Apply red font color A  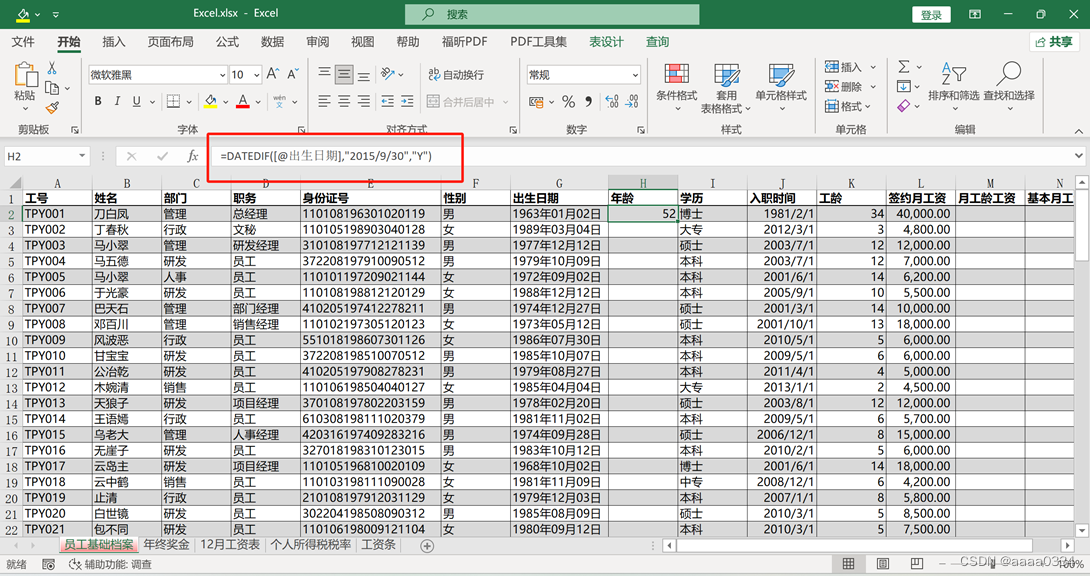click(243, 101)
